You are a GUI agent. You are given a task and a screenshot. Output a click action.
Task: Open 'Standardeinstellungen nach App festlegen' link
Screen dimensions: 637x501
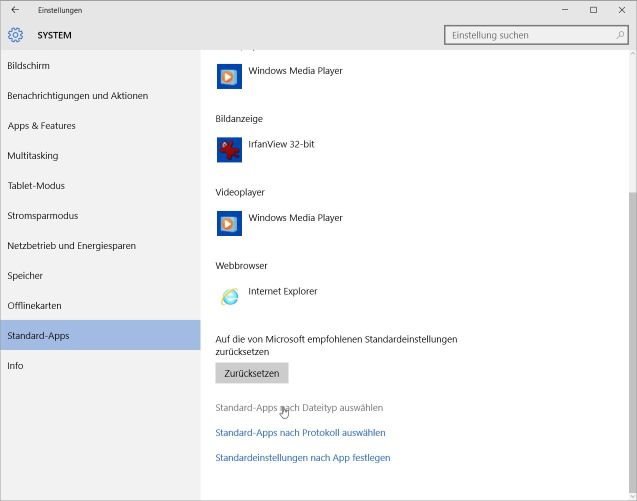point(303,458)
